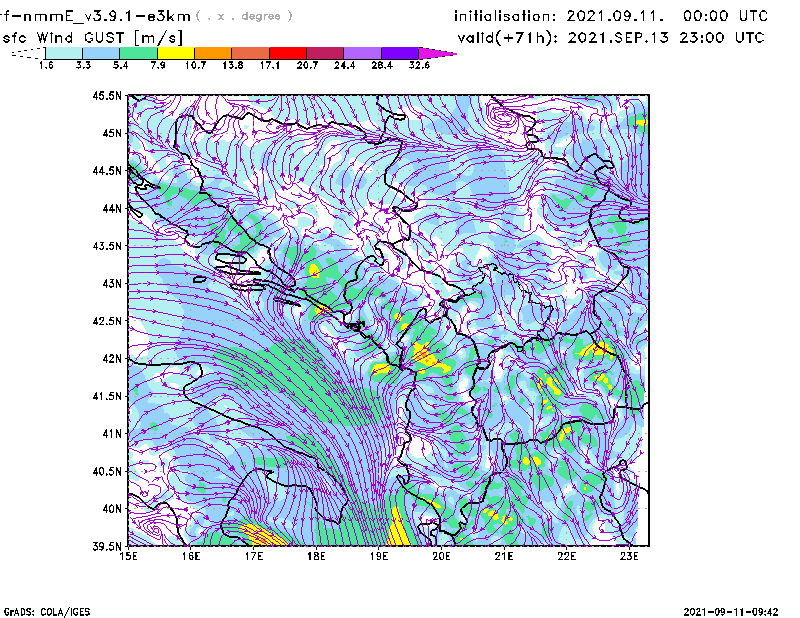The height and width of the screenshot is (618, 800).
Task: Click the 23E longitude label
Action: 629,556
